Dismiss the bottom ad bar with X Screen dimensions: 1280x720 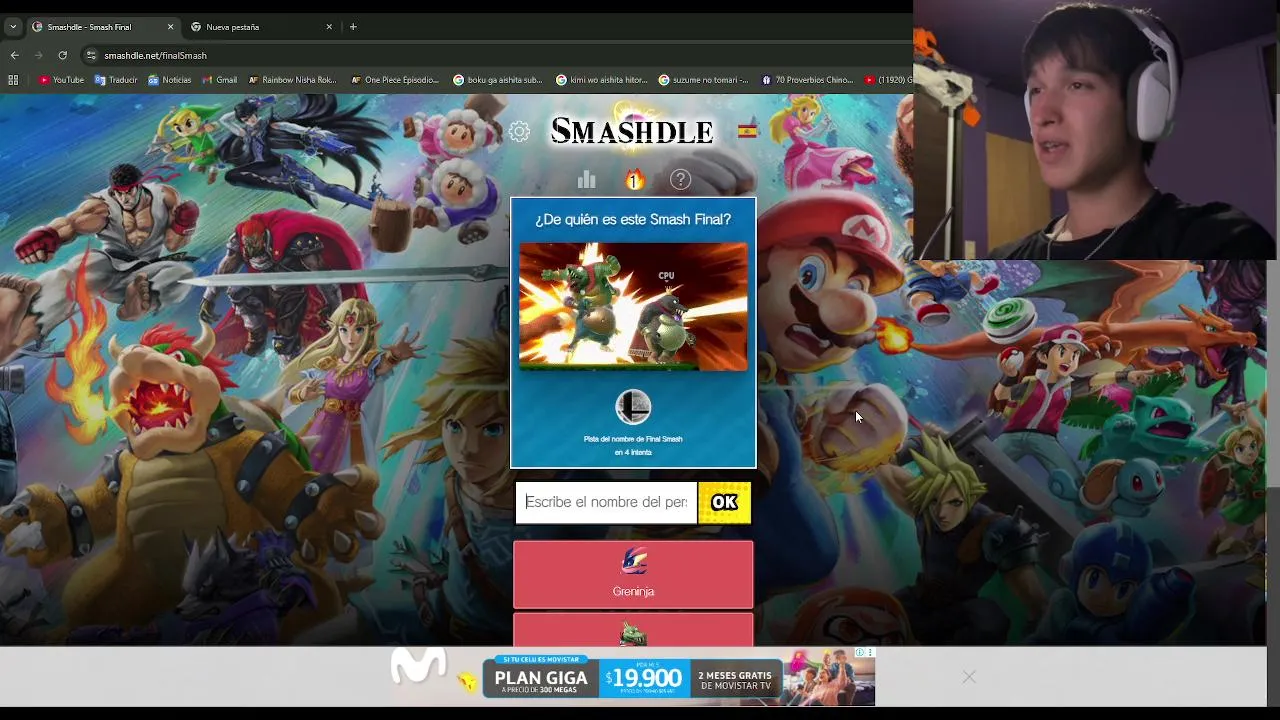tap(969, 677)
